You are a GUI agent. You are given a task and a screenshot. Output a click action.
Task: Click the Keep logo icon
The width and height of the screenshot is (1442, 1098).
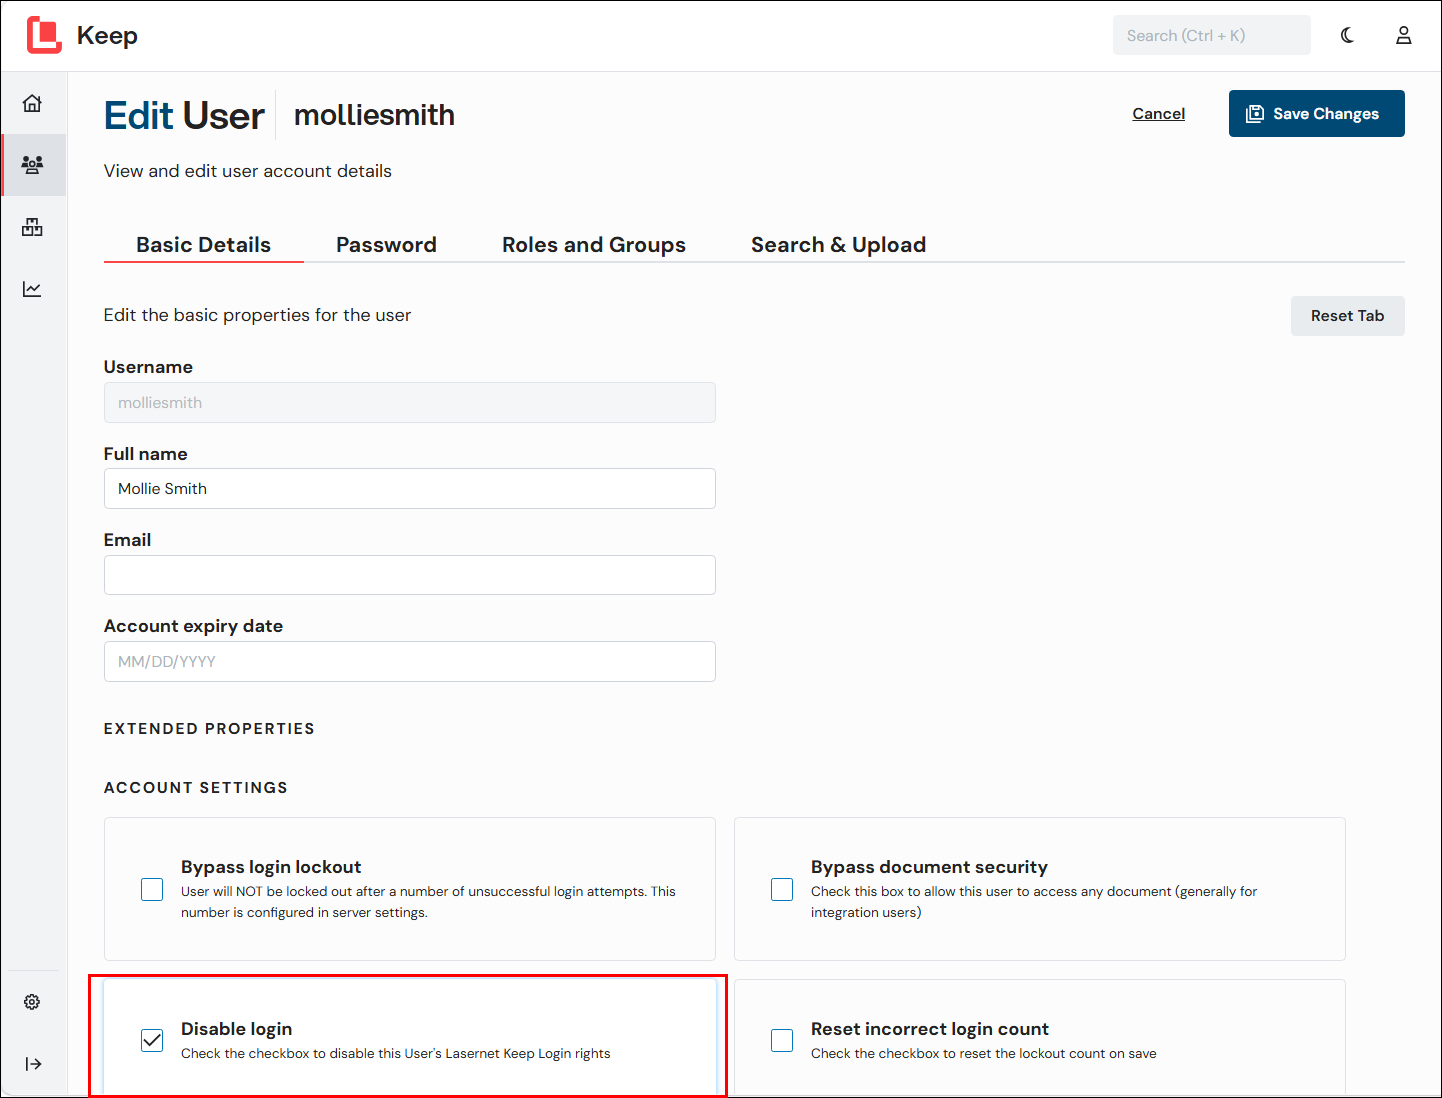(44, 35)
